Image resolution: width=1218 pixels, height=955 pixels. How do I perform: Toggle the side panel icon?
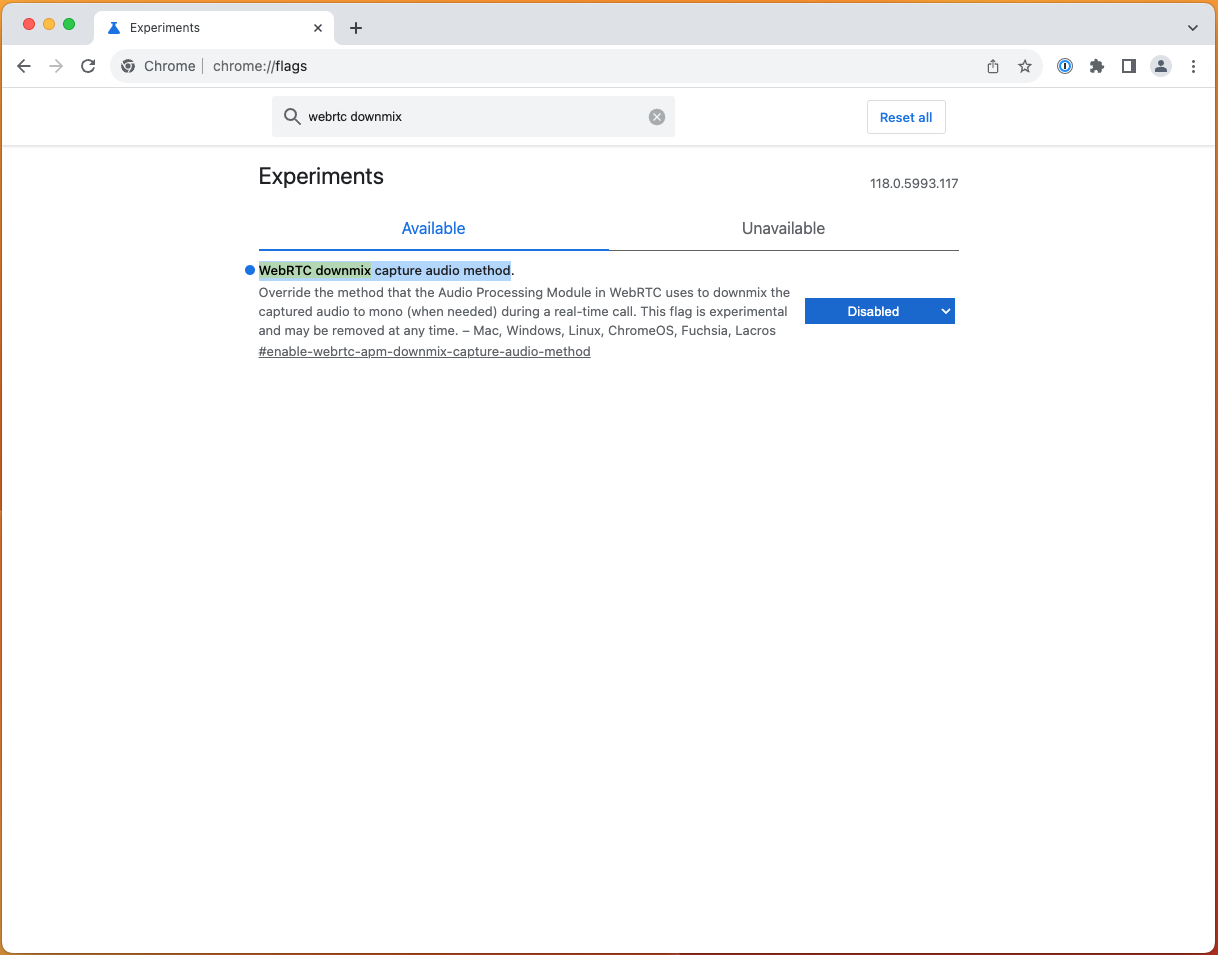(1128, 66)
